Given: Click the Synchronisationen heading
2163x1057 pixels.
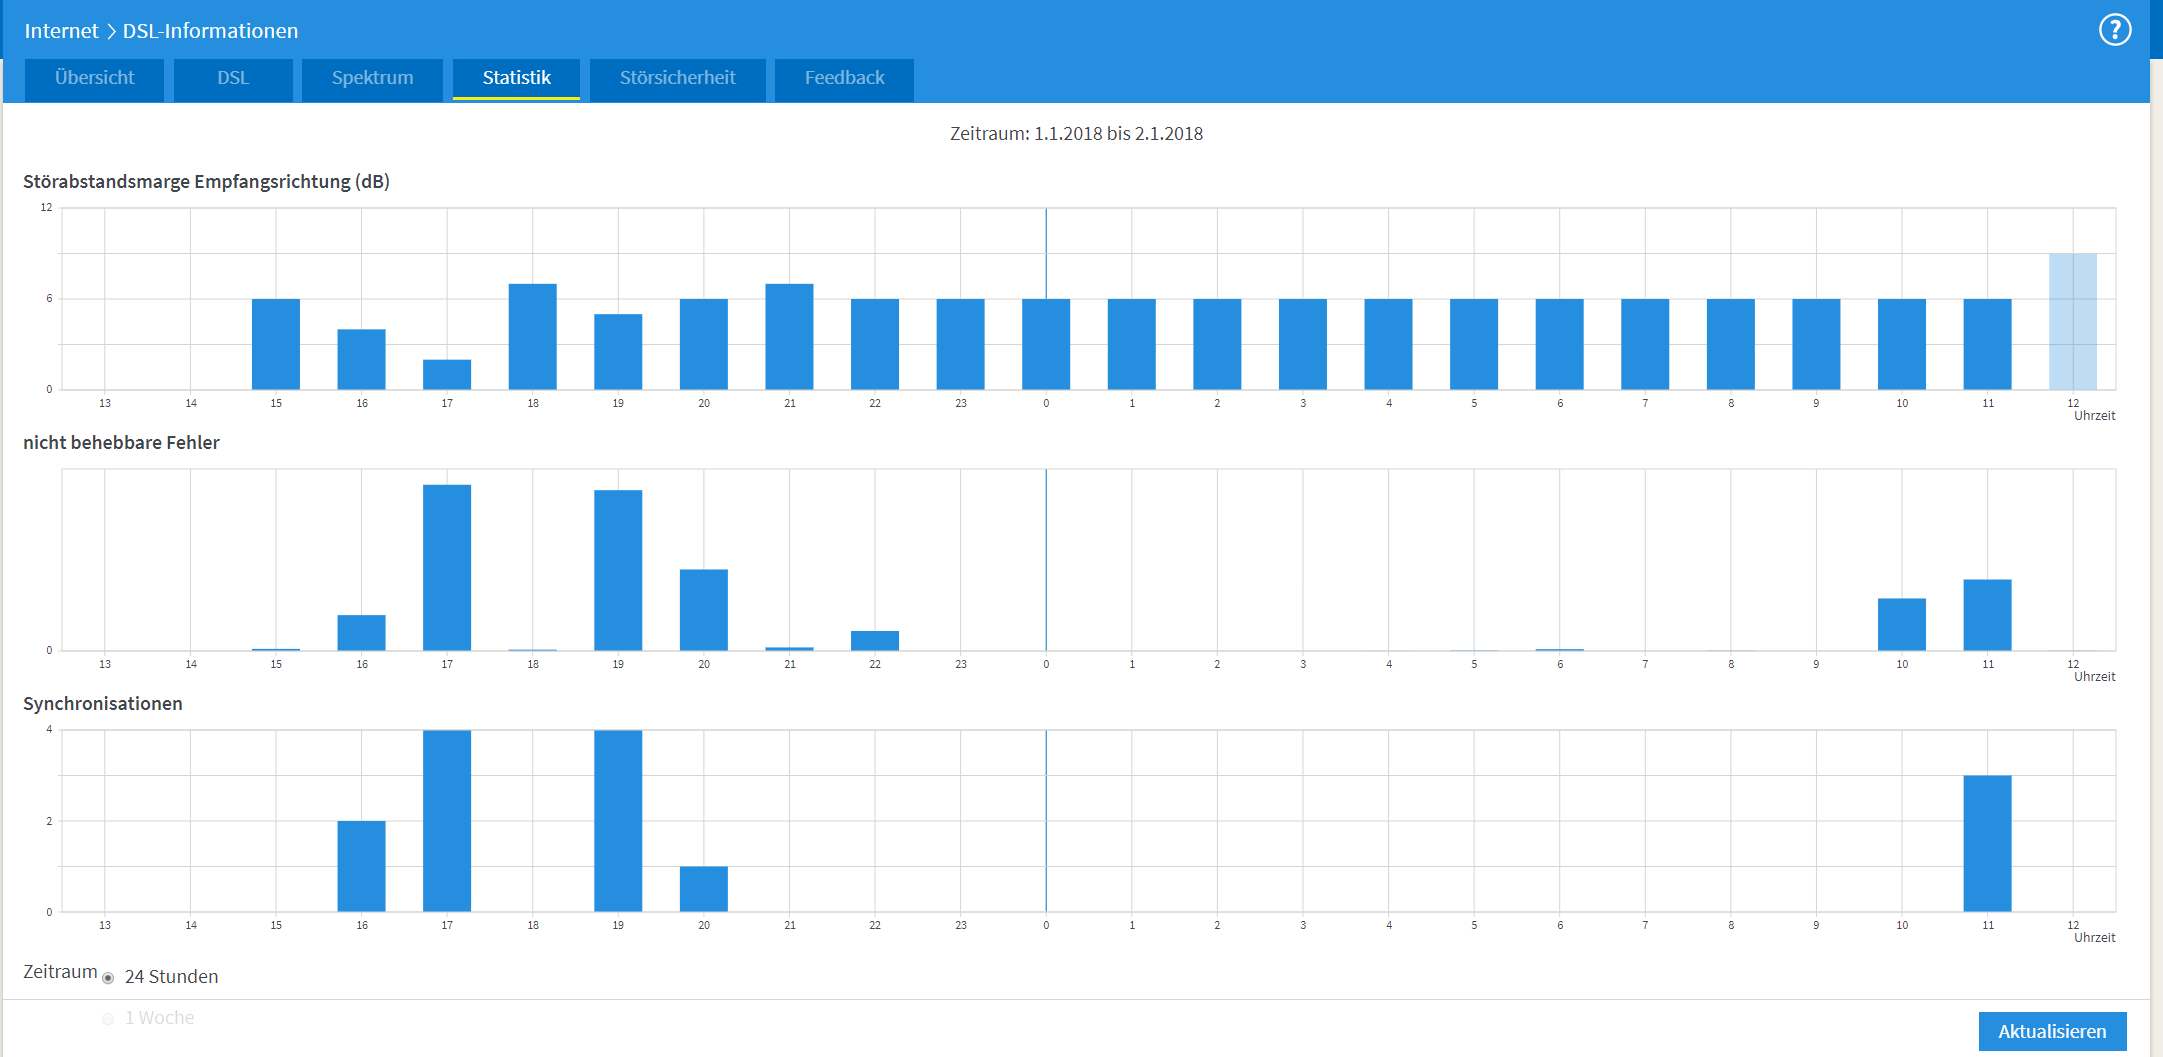Looking at the screenshot, I should (x=103, y=704).
